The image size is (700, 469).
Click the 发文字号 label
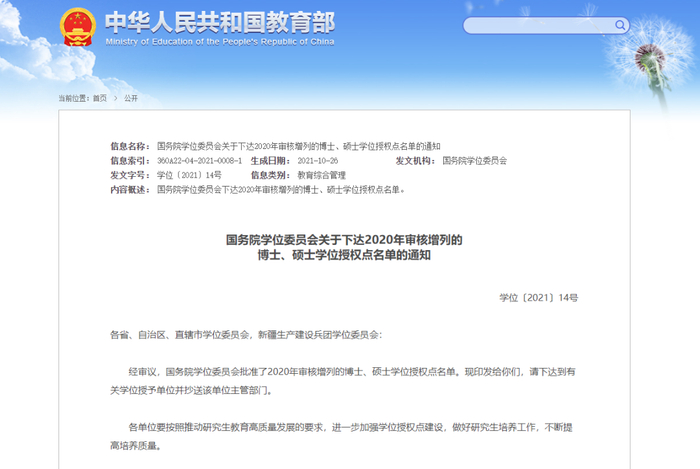coord(129,175)
